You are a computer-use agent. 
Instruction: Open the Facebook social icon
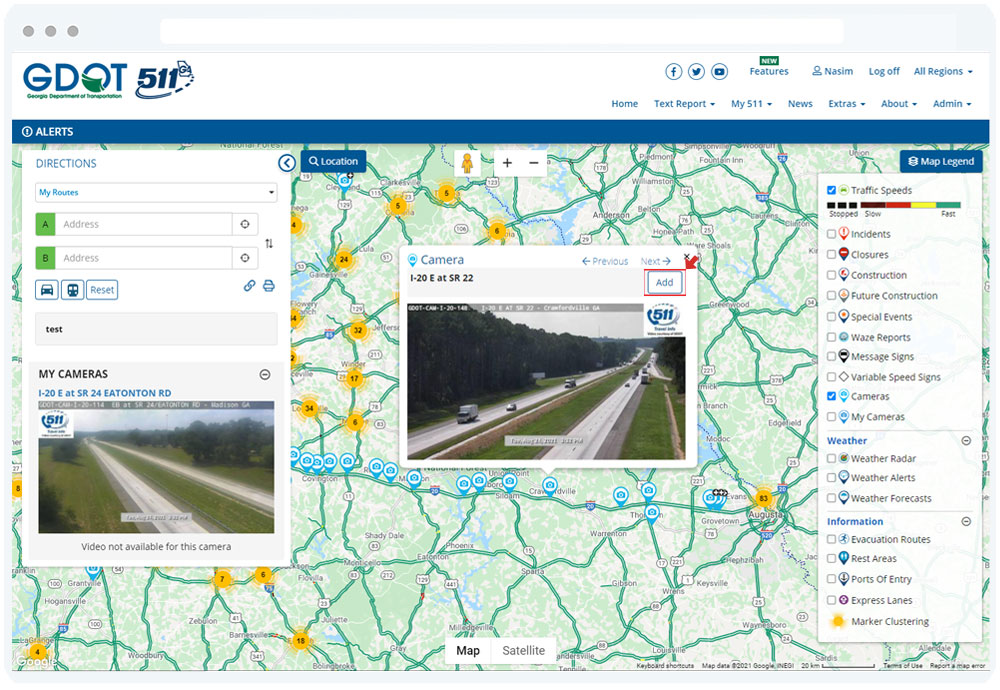(673, 71)
